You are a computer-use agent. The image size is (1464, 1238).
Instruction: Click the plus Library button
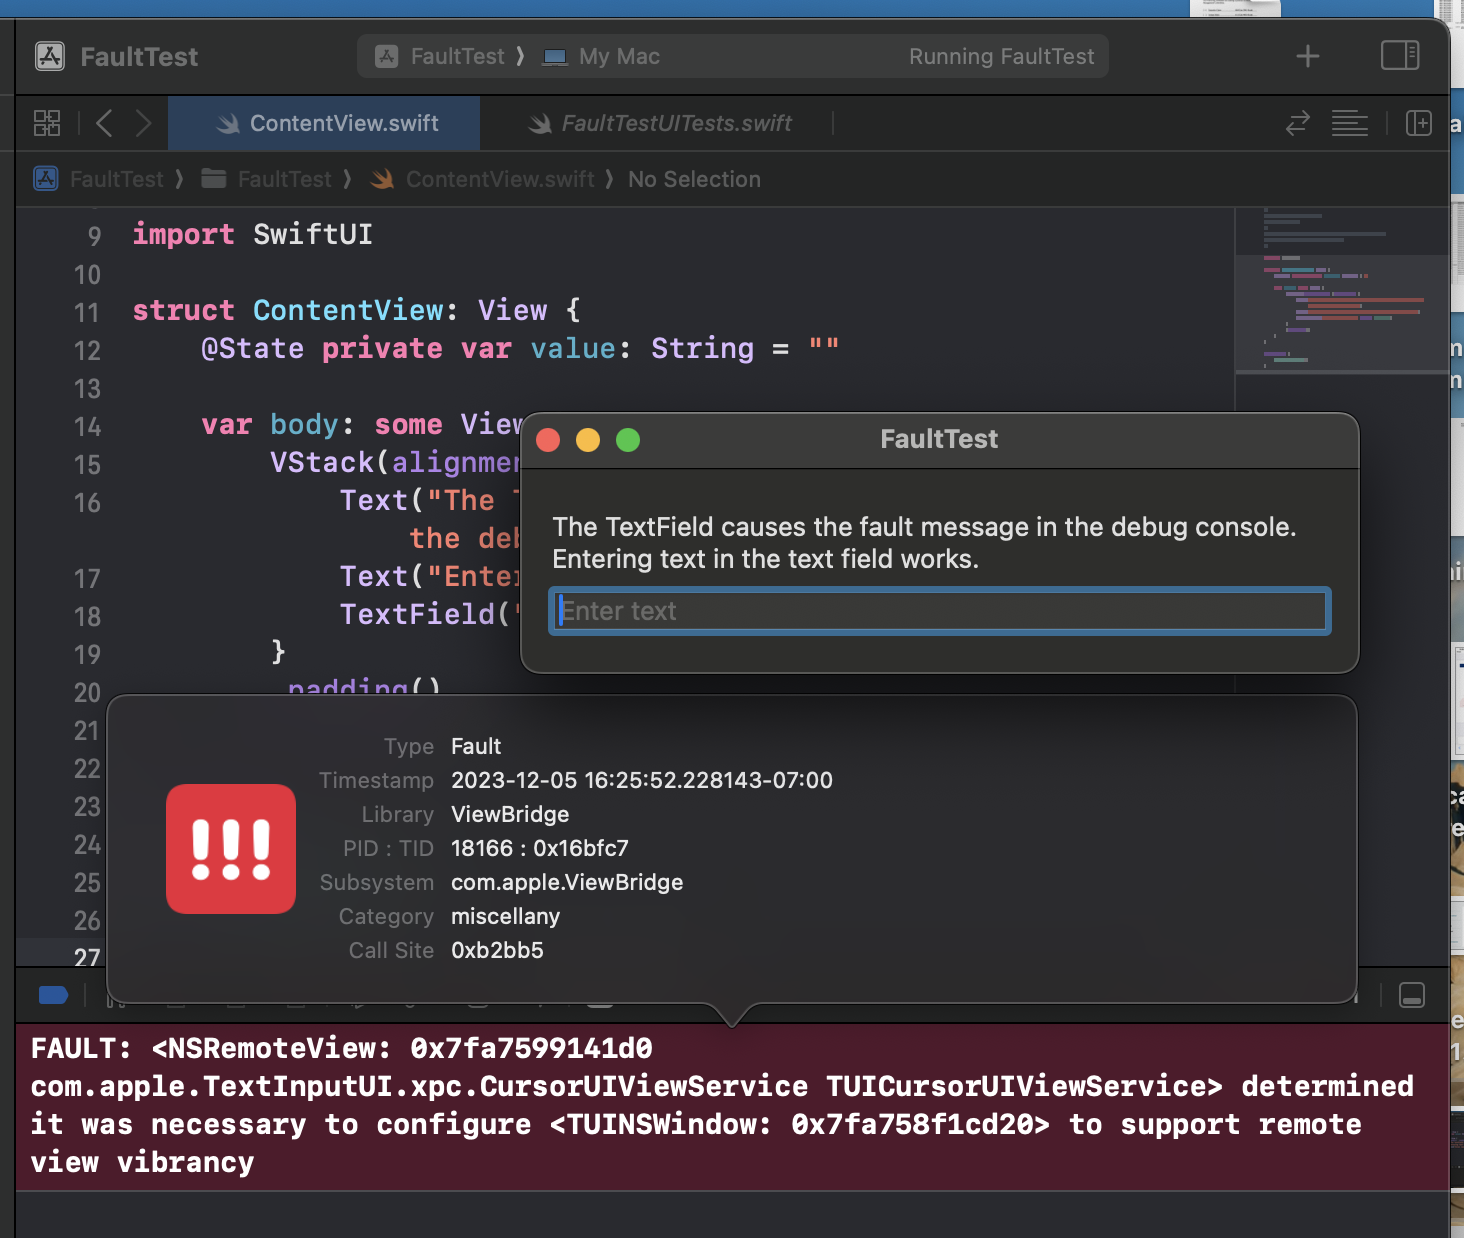[x=1307, y=56]
